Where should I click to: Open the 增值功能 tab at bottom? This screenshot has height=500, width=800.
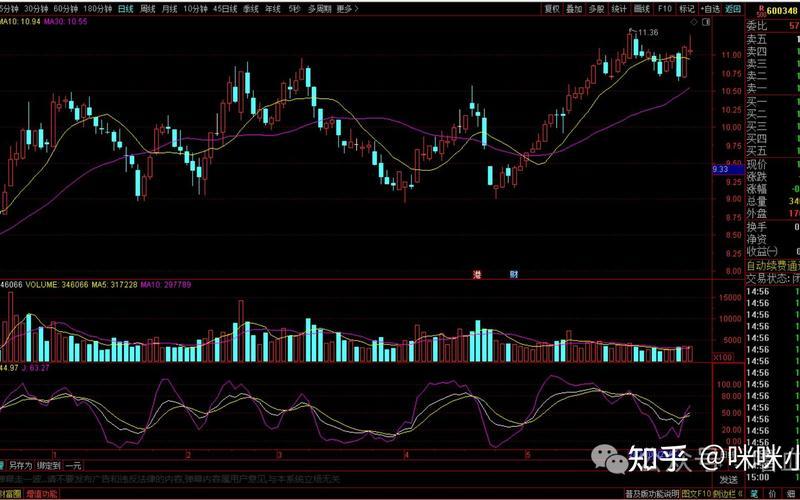[x=42, y=494]
